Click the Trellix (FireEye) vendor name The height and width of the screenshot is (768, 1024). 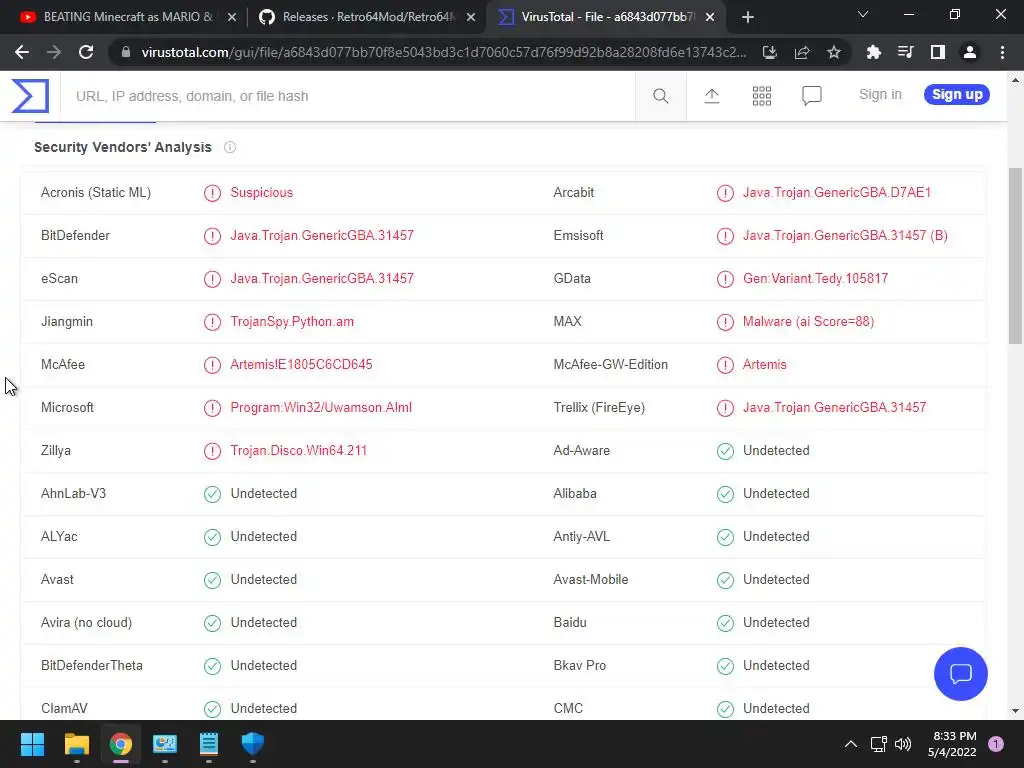[x=599, y=408]
